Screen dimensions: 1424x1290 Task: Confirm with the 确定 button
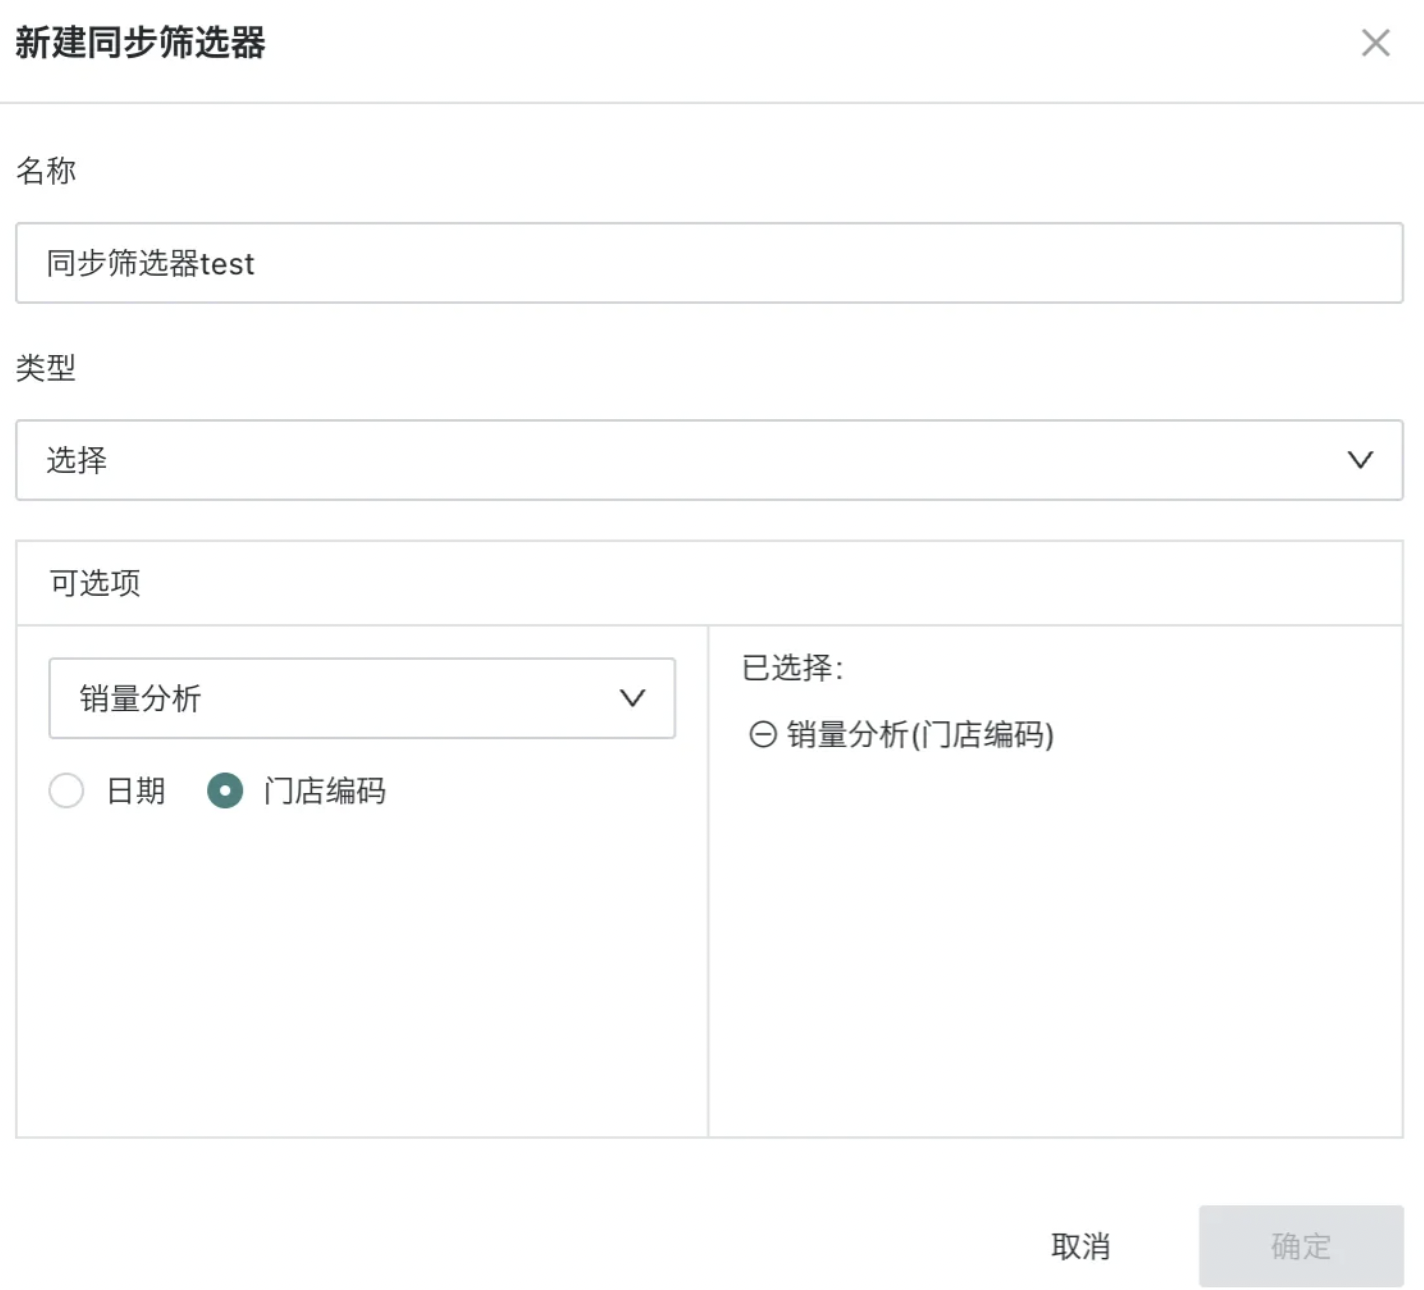point(1300,1246)
